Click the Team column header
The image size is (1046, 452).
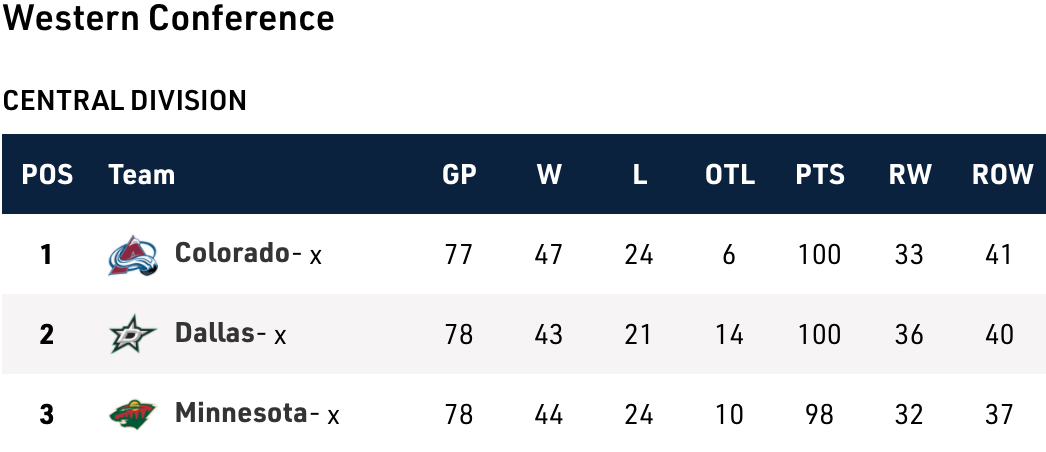(141, 175)
